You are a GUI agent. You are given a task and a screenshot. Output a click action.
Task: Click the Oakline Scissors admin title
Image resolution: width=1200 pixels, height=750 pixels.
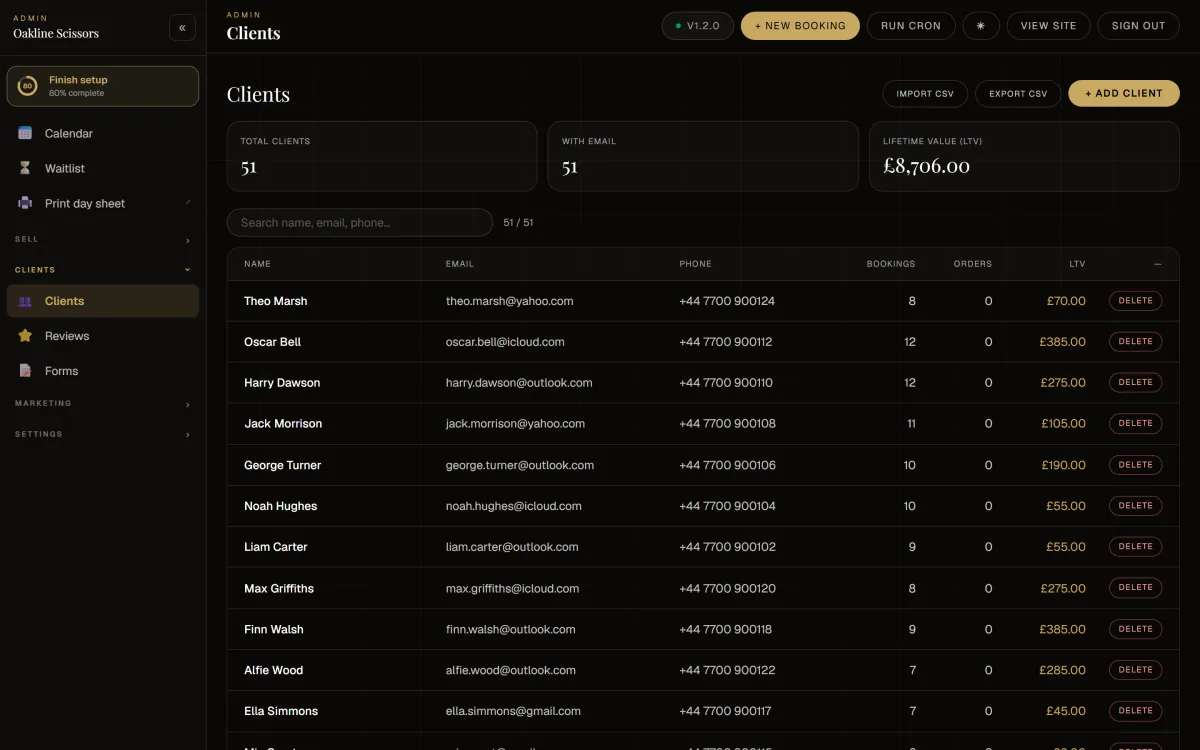pos(56,33)
